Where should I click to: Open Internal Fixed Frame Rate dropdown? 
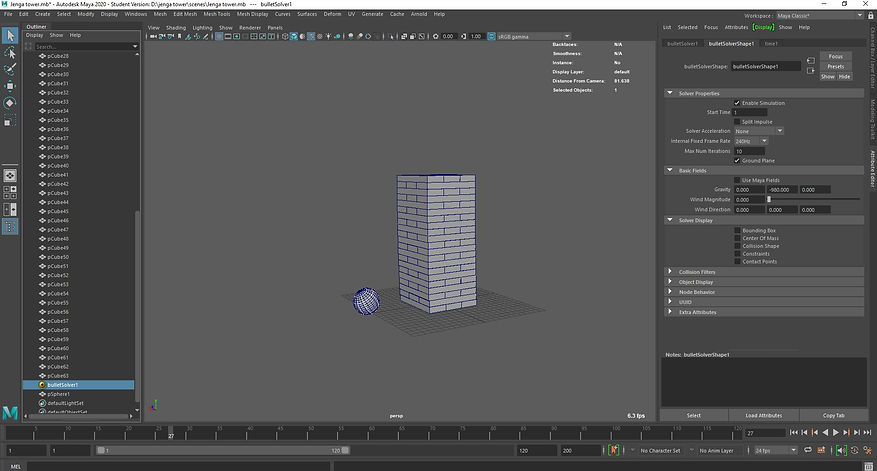click(x=751, y=141)
